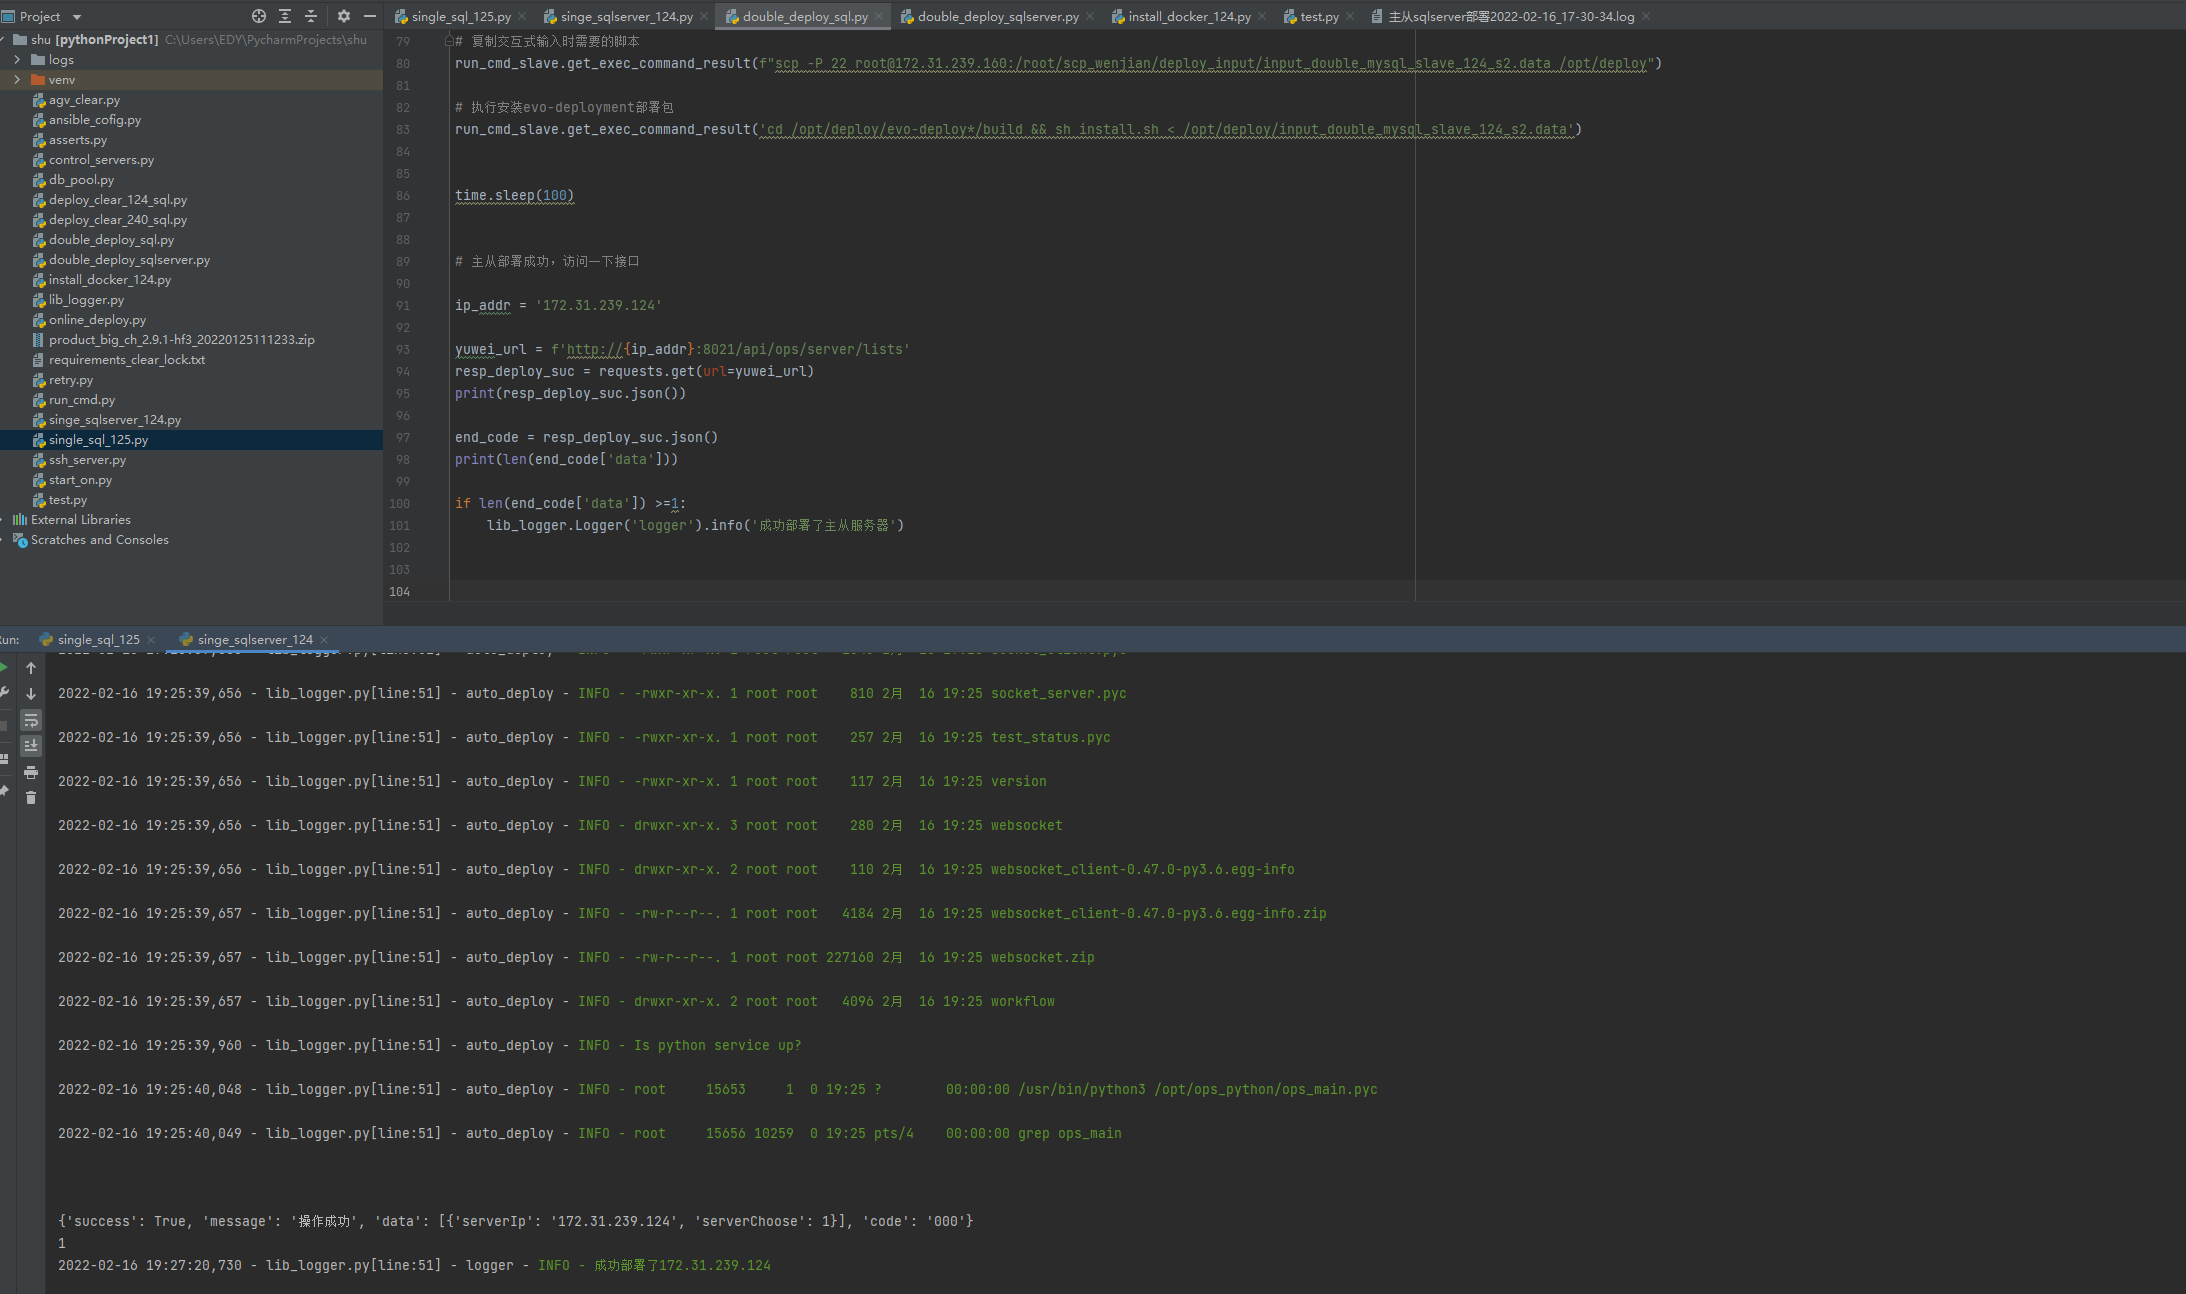Screen dimensions: 2186x1294
Task: Expand the logs folder
Action: click(x=17, y=60)
